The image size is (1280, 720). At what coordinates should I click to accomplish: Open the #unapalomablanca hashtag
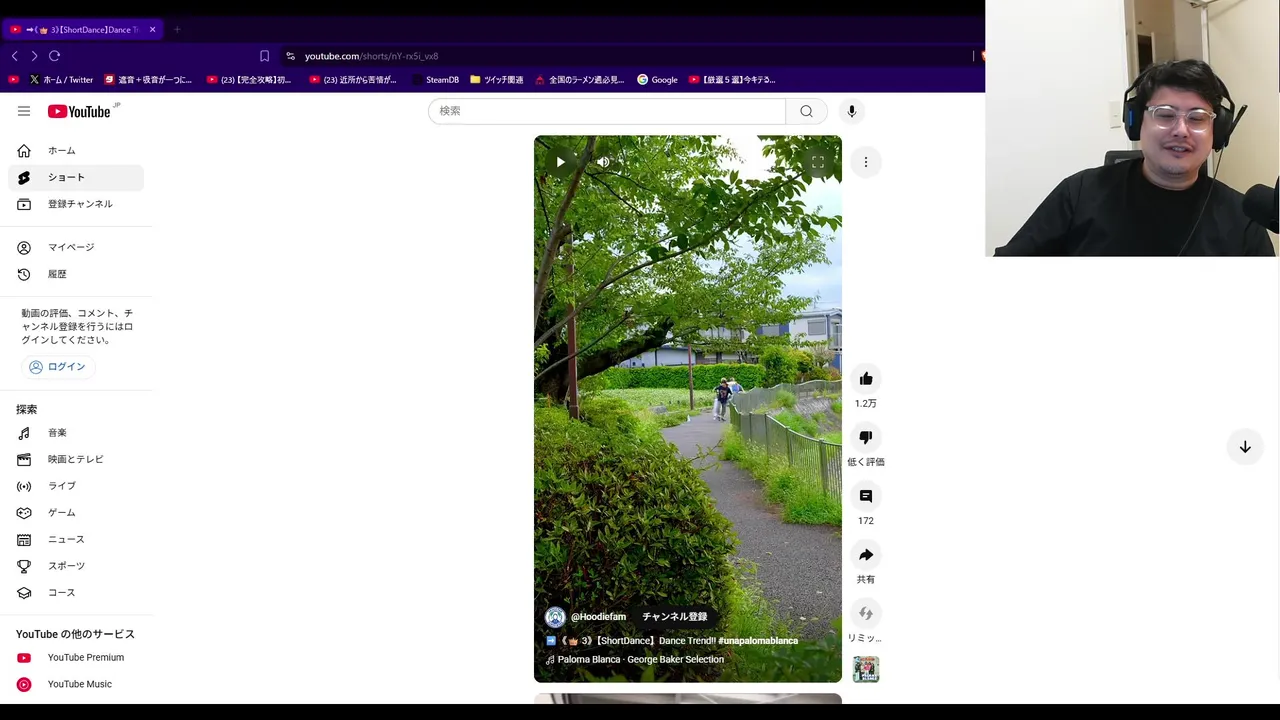[x=758, y=641]
